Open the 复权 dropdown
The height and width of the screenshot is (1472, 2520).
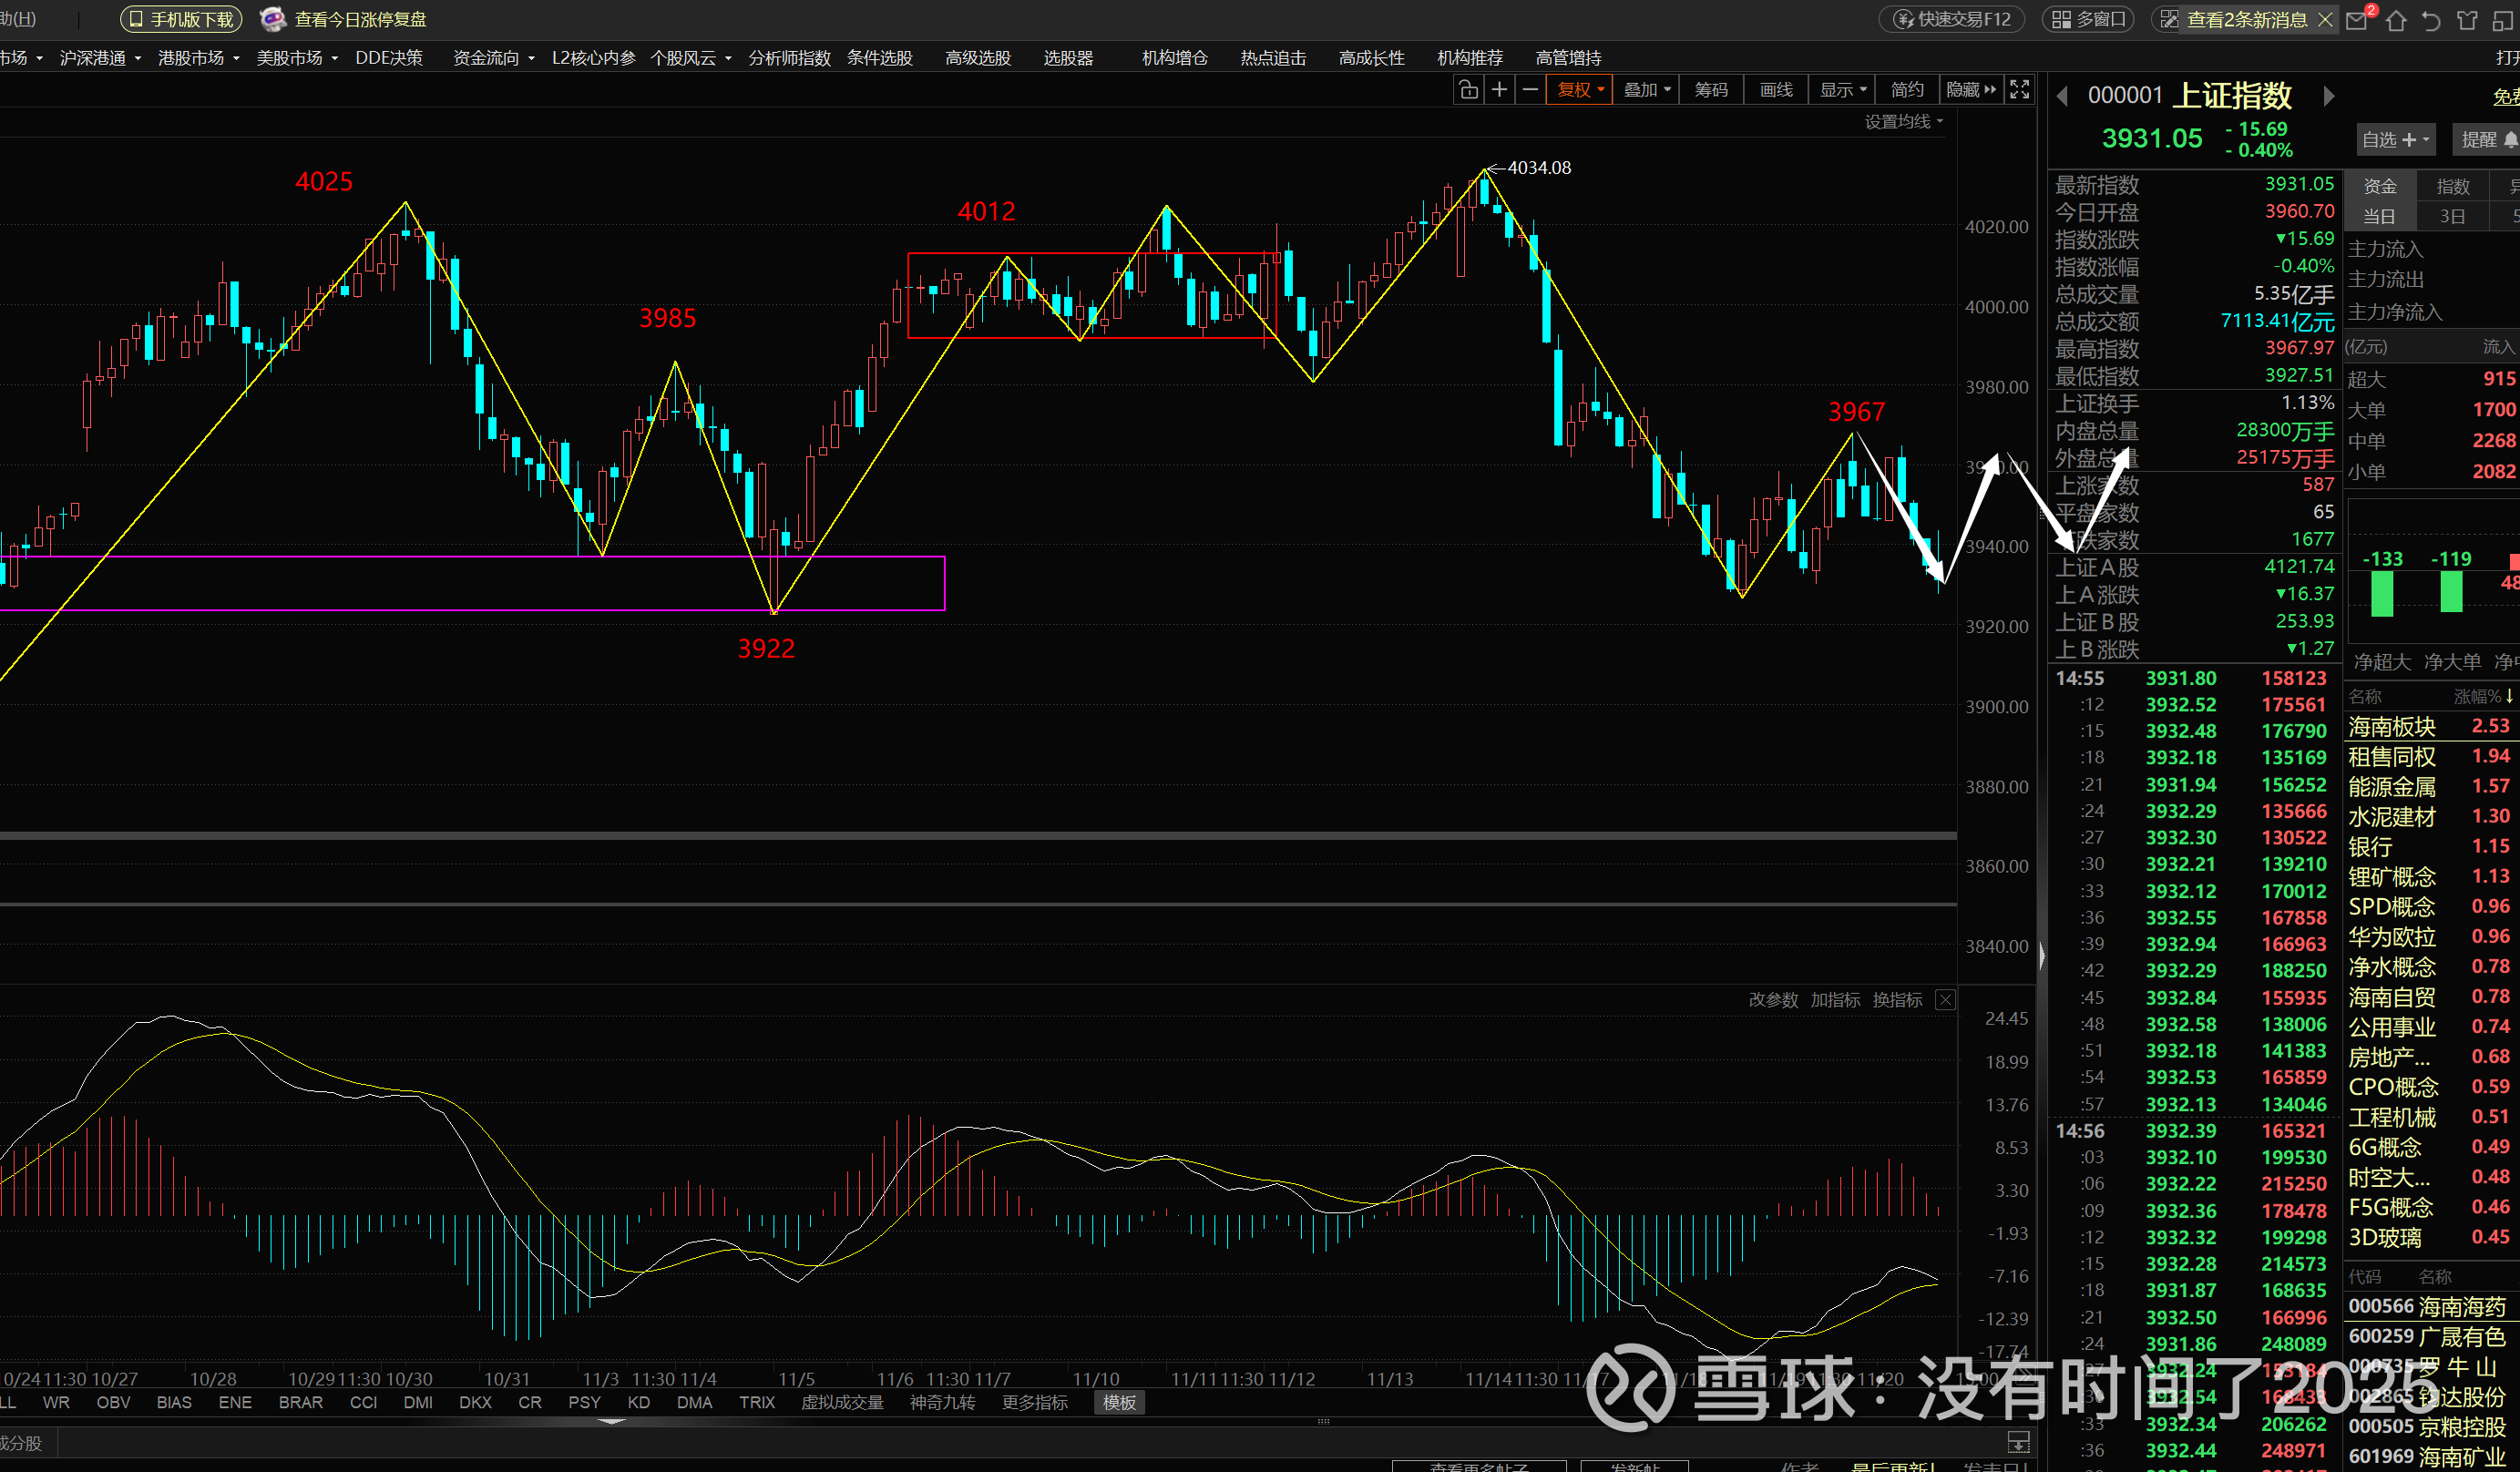pyautogui.click(x=1580, y=90)
